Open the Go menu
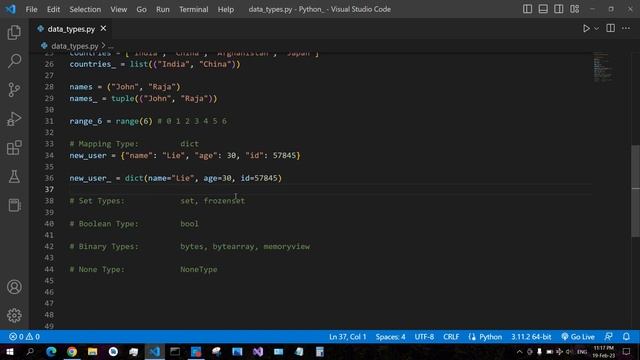This screenshot has height=360, width=640. 141,9
